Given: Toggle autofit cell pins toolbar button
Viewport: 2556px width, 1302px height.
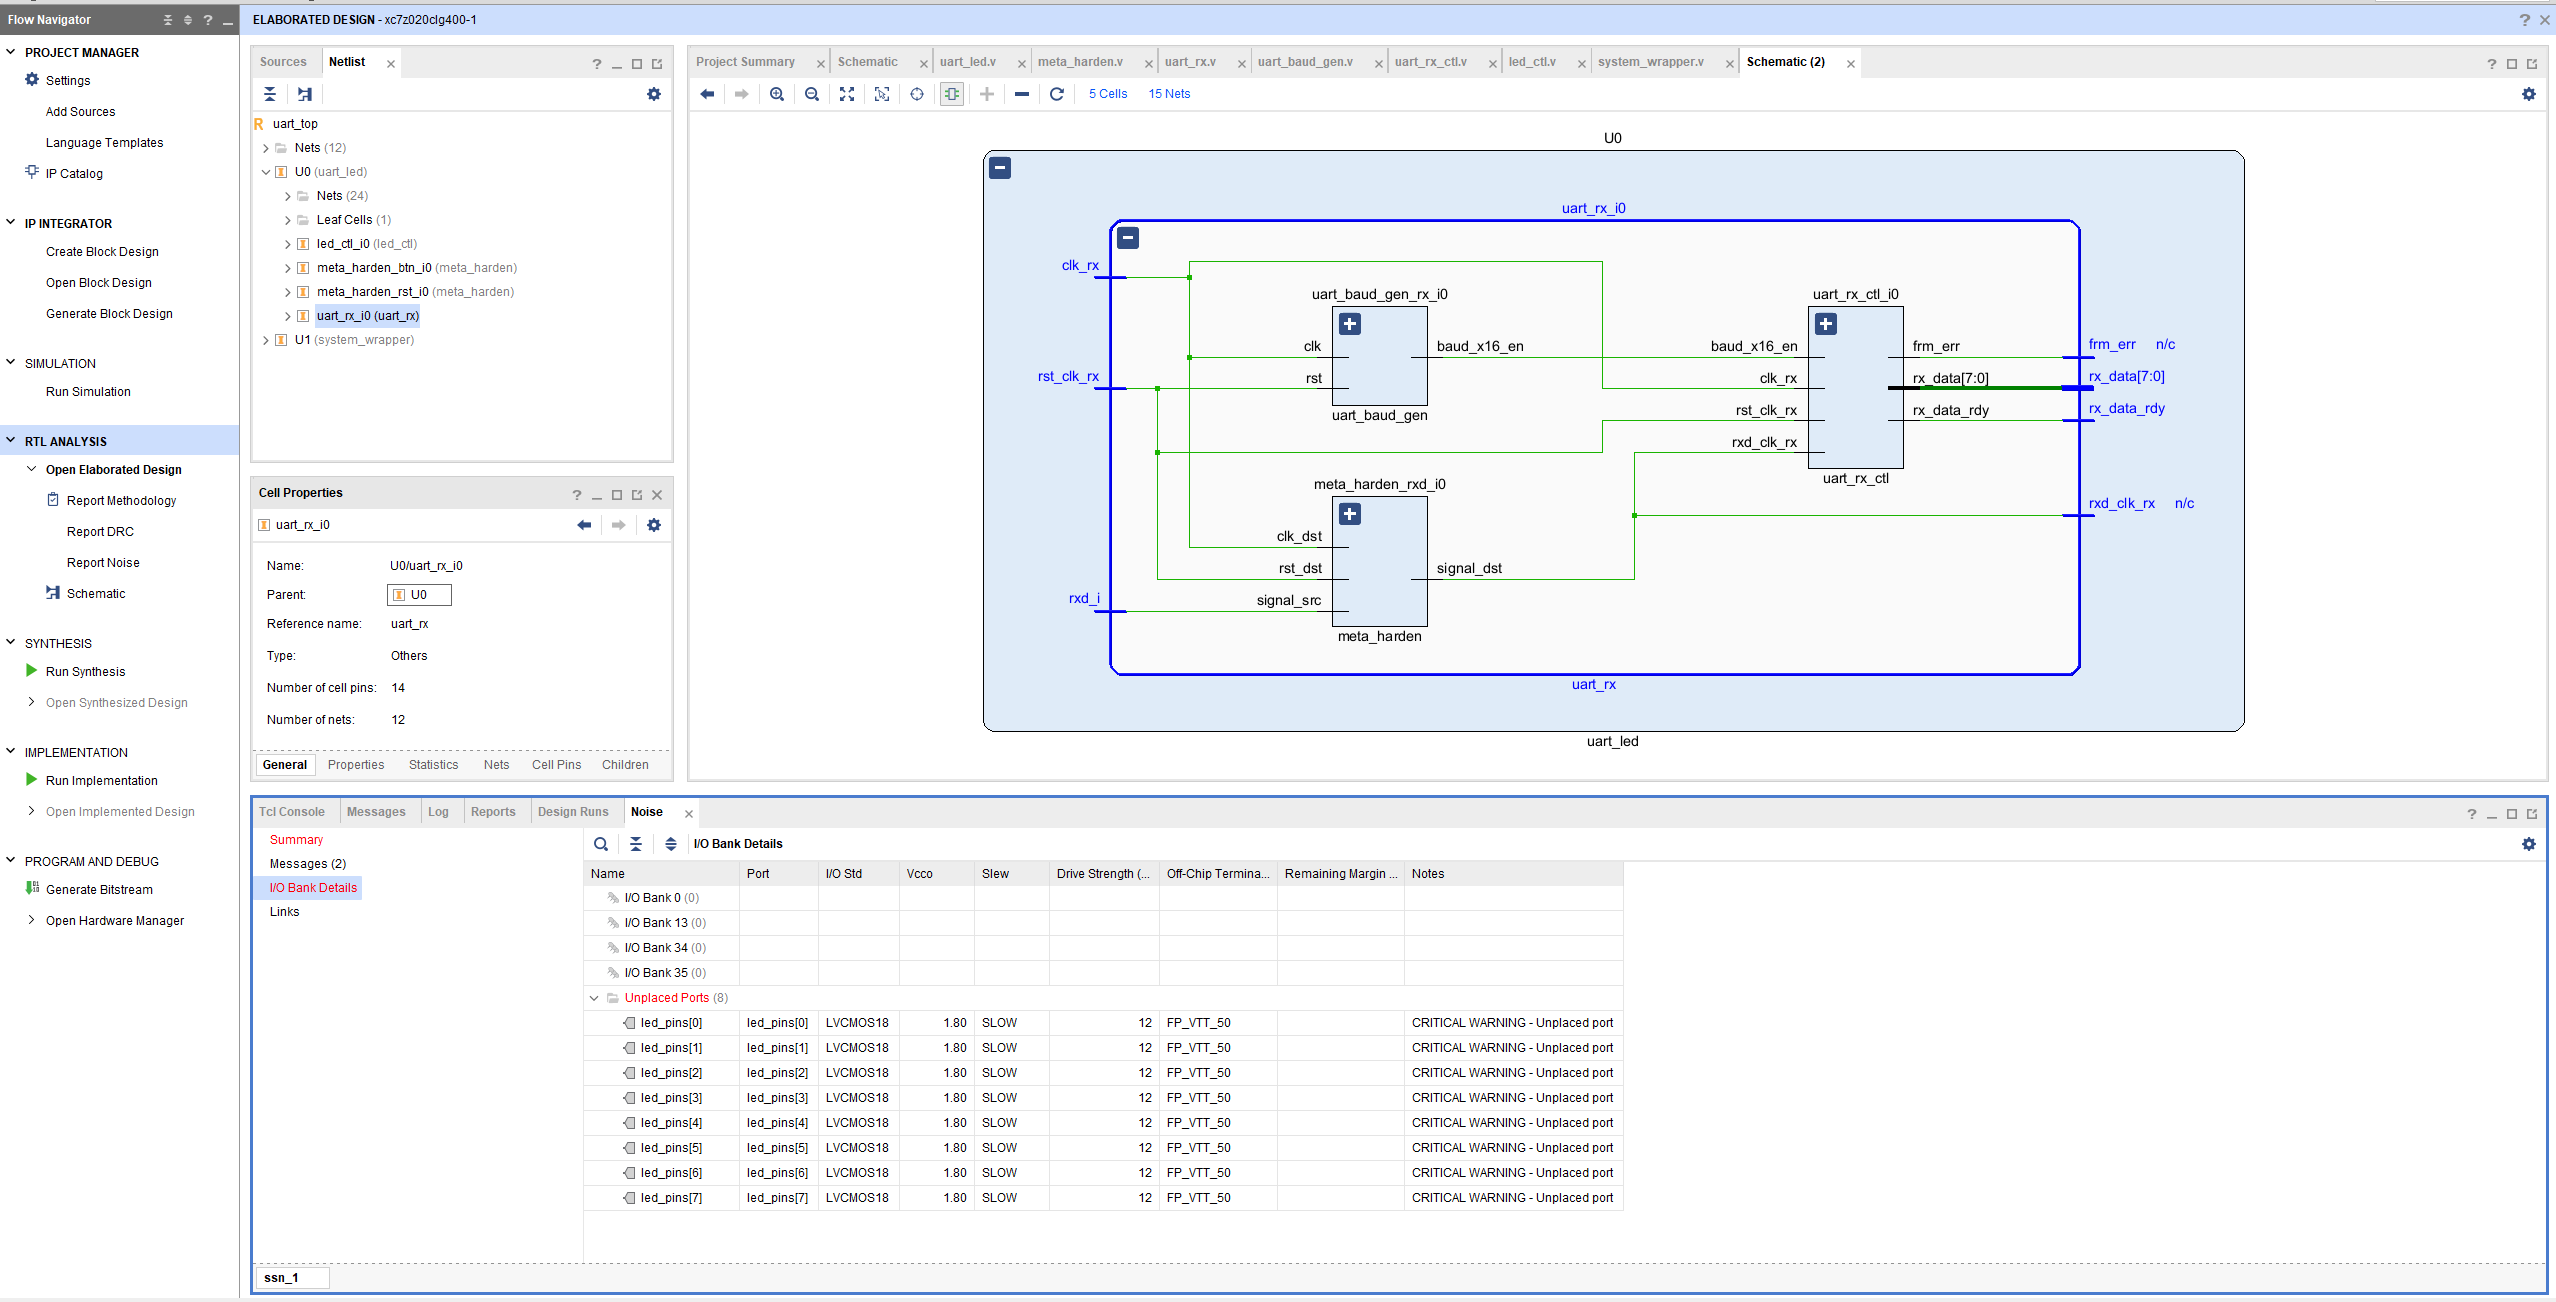Looking at the screenshot, I should pos(951,94).
